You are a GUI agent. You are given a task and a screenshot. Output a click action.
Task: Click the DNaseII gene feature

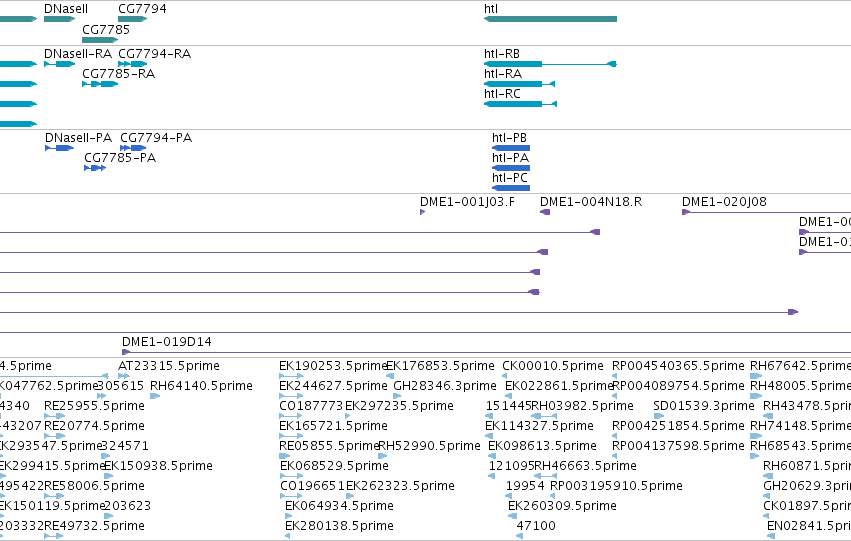(x=59, y=19)
